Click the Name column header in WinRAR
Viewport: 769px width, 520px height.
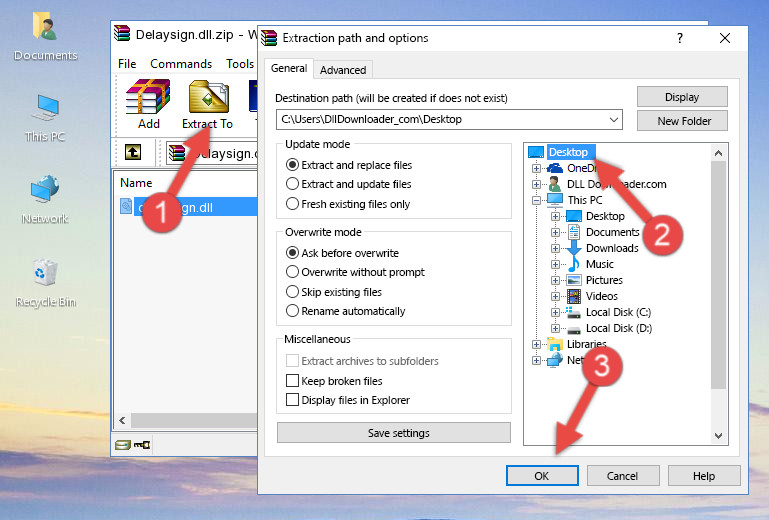tap(136, 183)
